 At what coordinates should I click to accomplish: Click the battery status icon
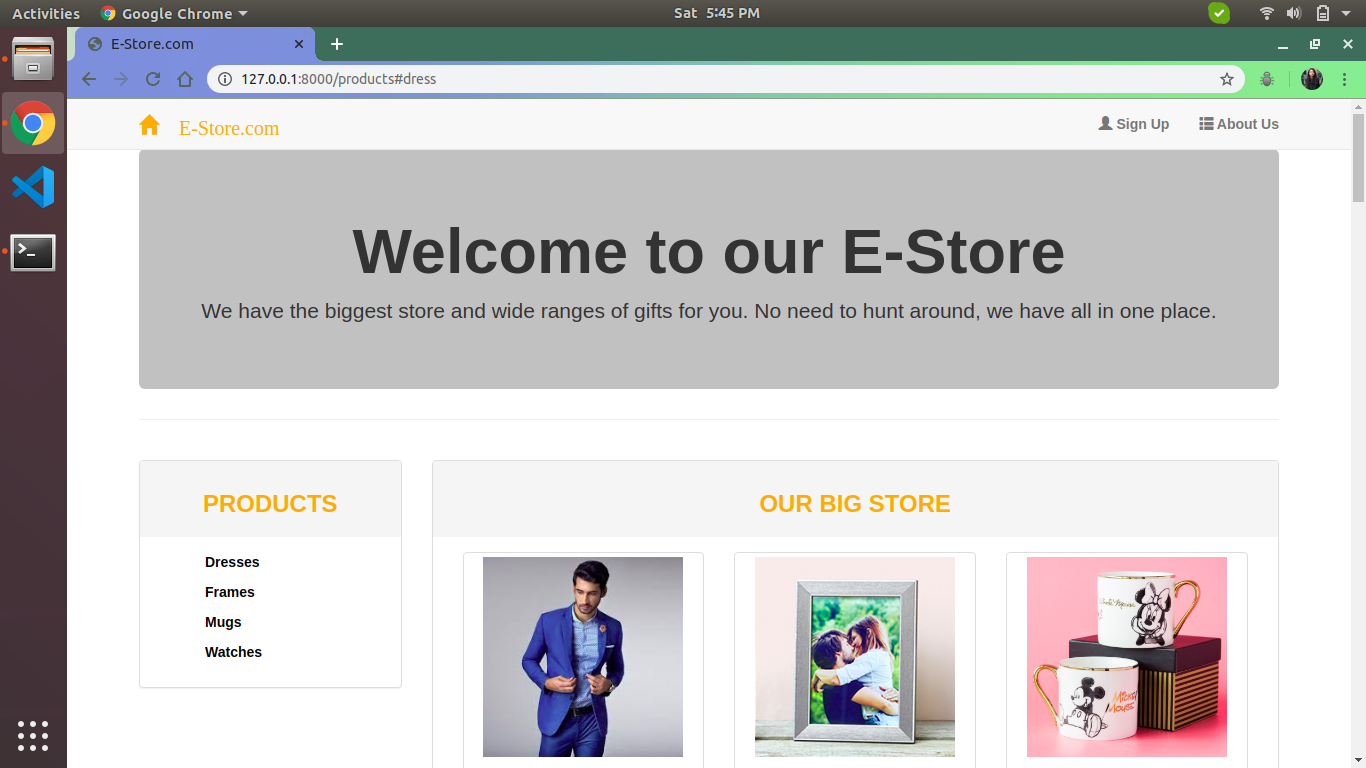[x=1322, y=13]
